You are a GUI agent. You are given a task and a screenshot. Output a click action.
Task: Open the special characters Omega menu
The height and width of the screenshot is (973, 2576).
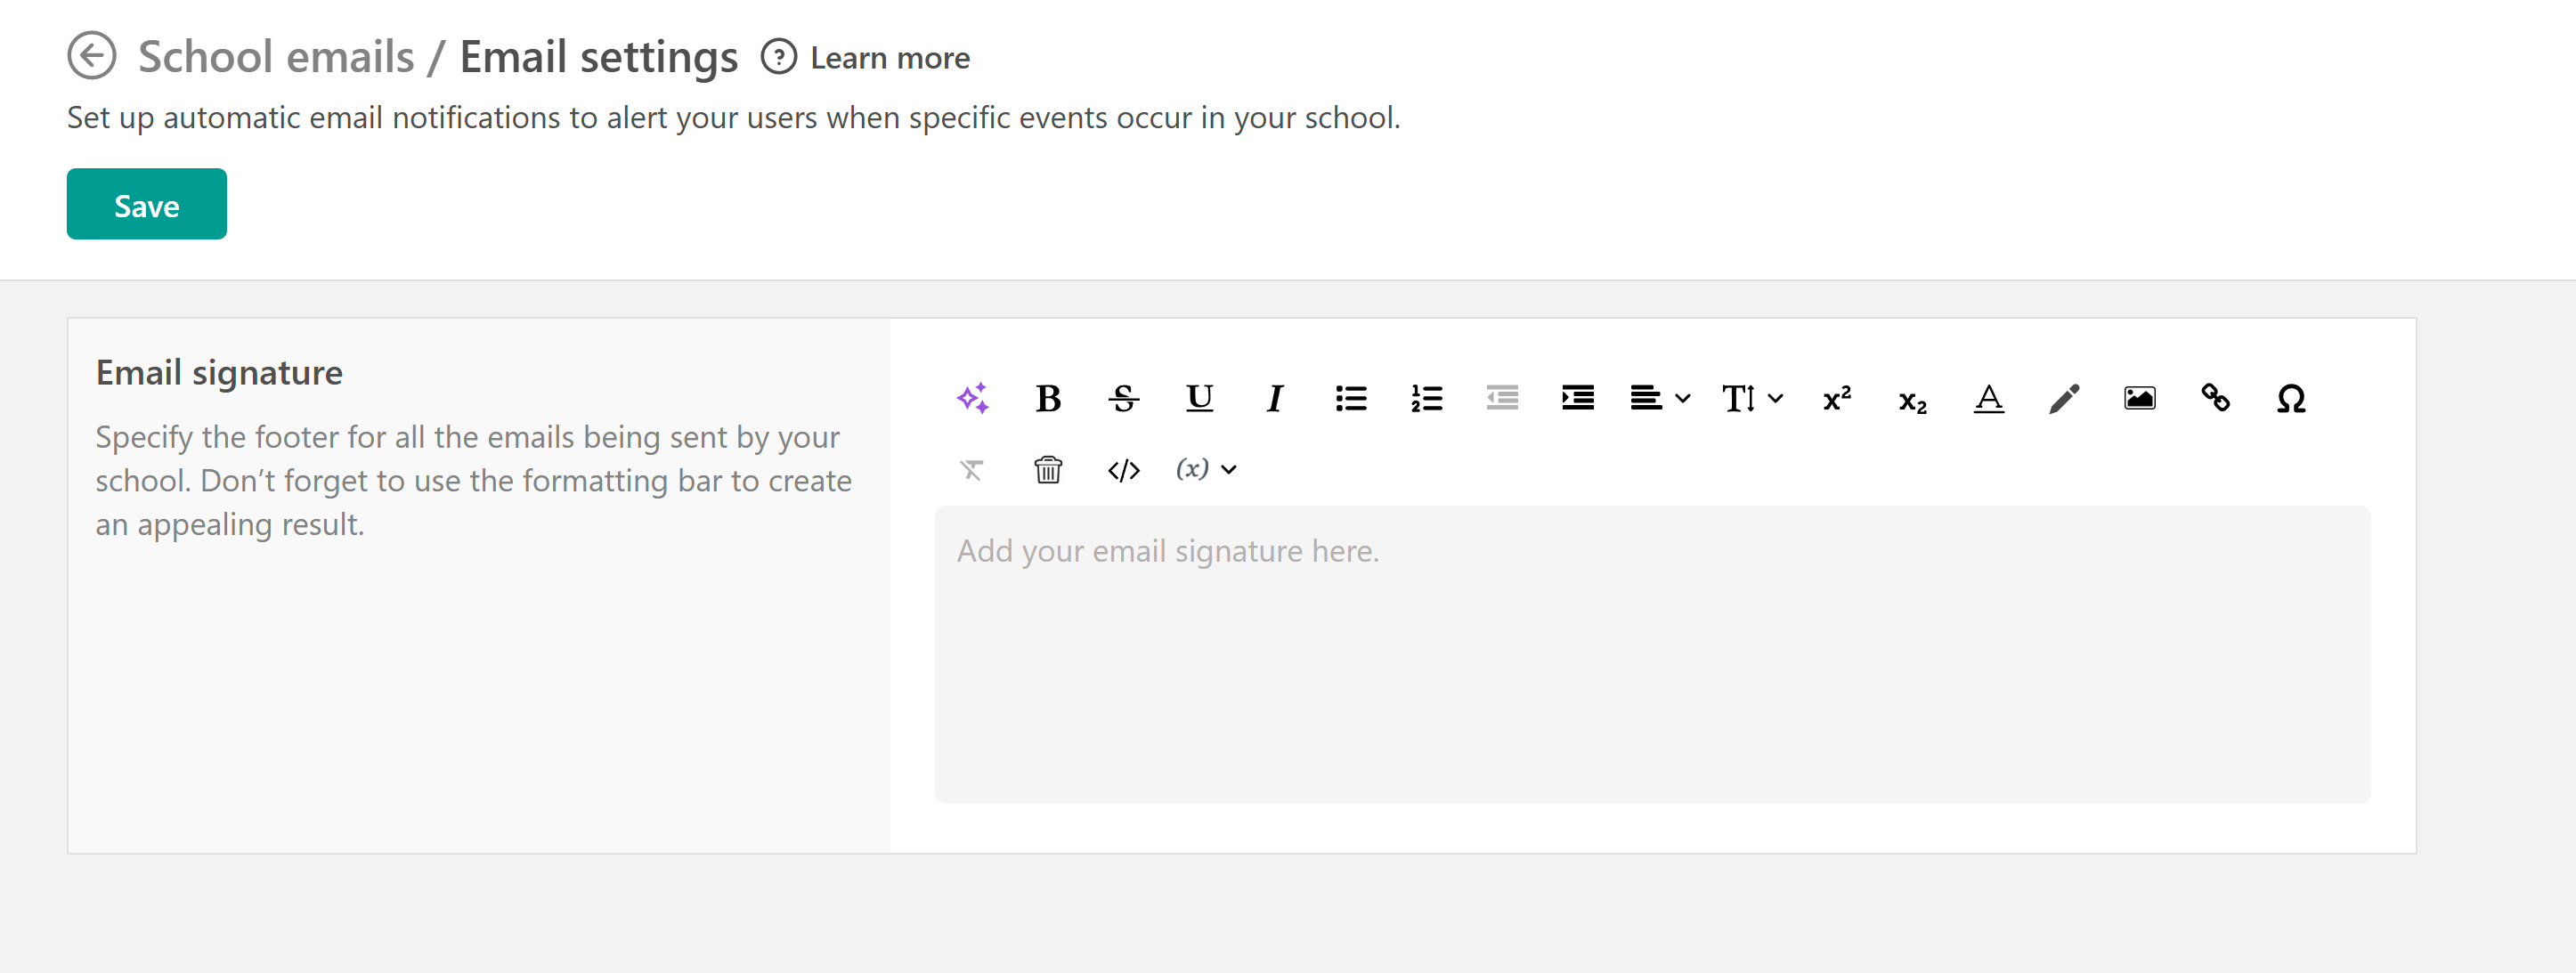pyautogui.click(x=2291, y=398)
